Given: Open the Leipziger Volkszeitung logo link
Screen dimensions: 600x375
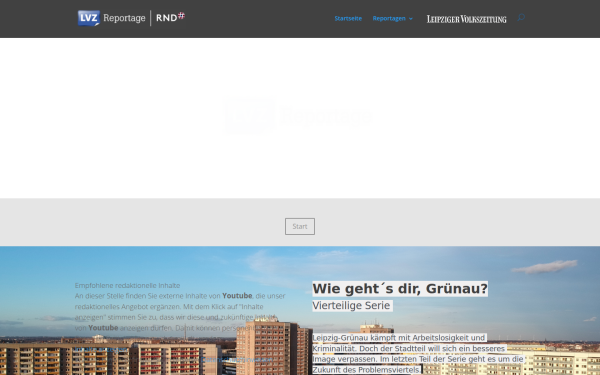Looking at the screenshot, I should (466, 19).
